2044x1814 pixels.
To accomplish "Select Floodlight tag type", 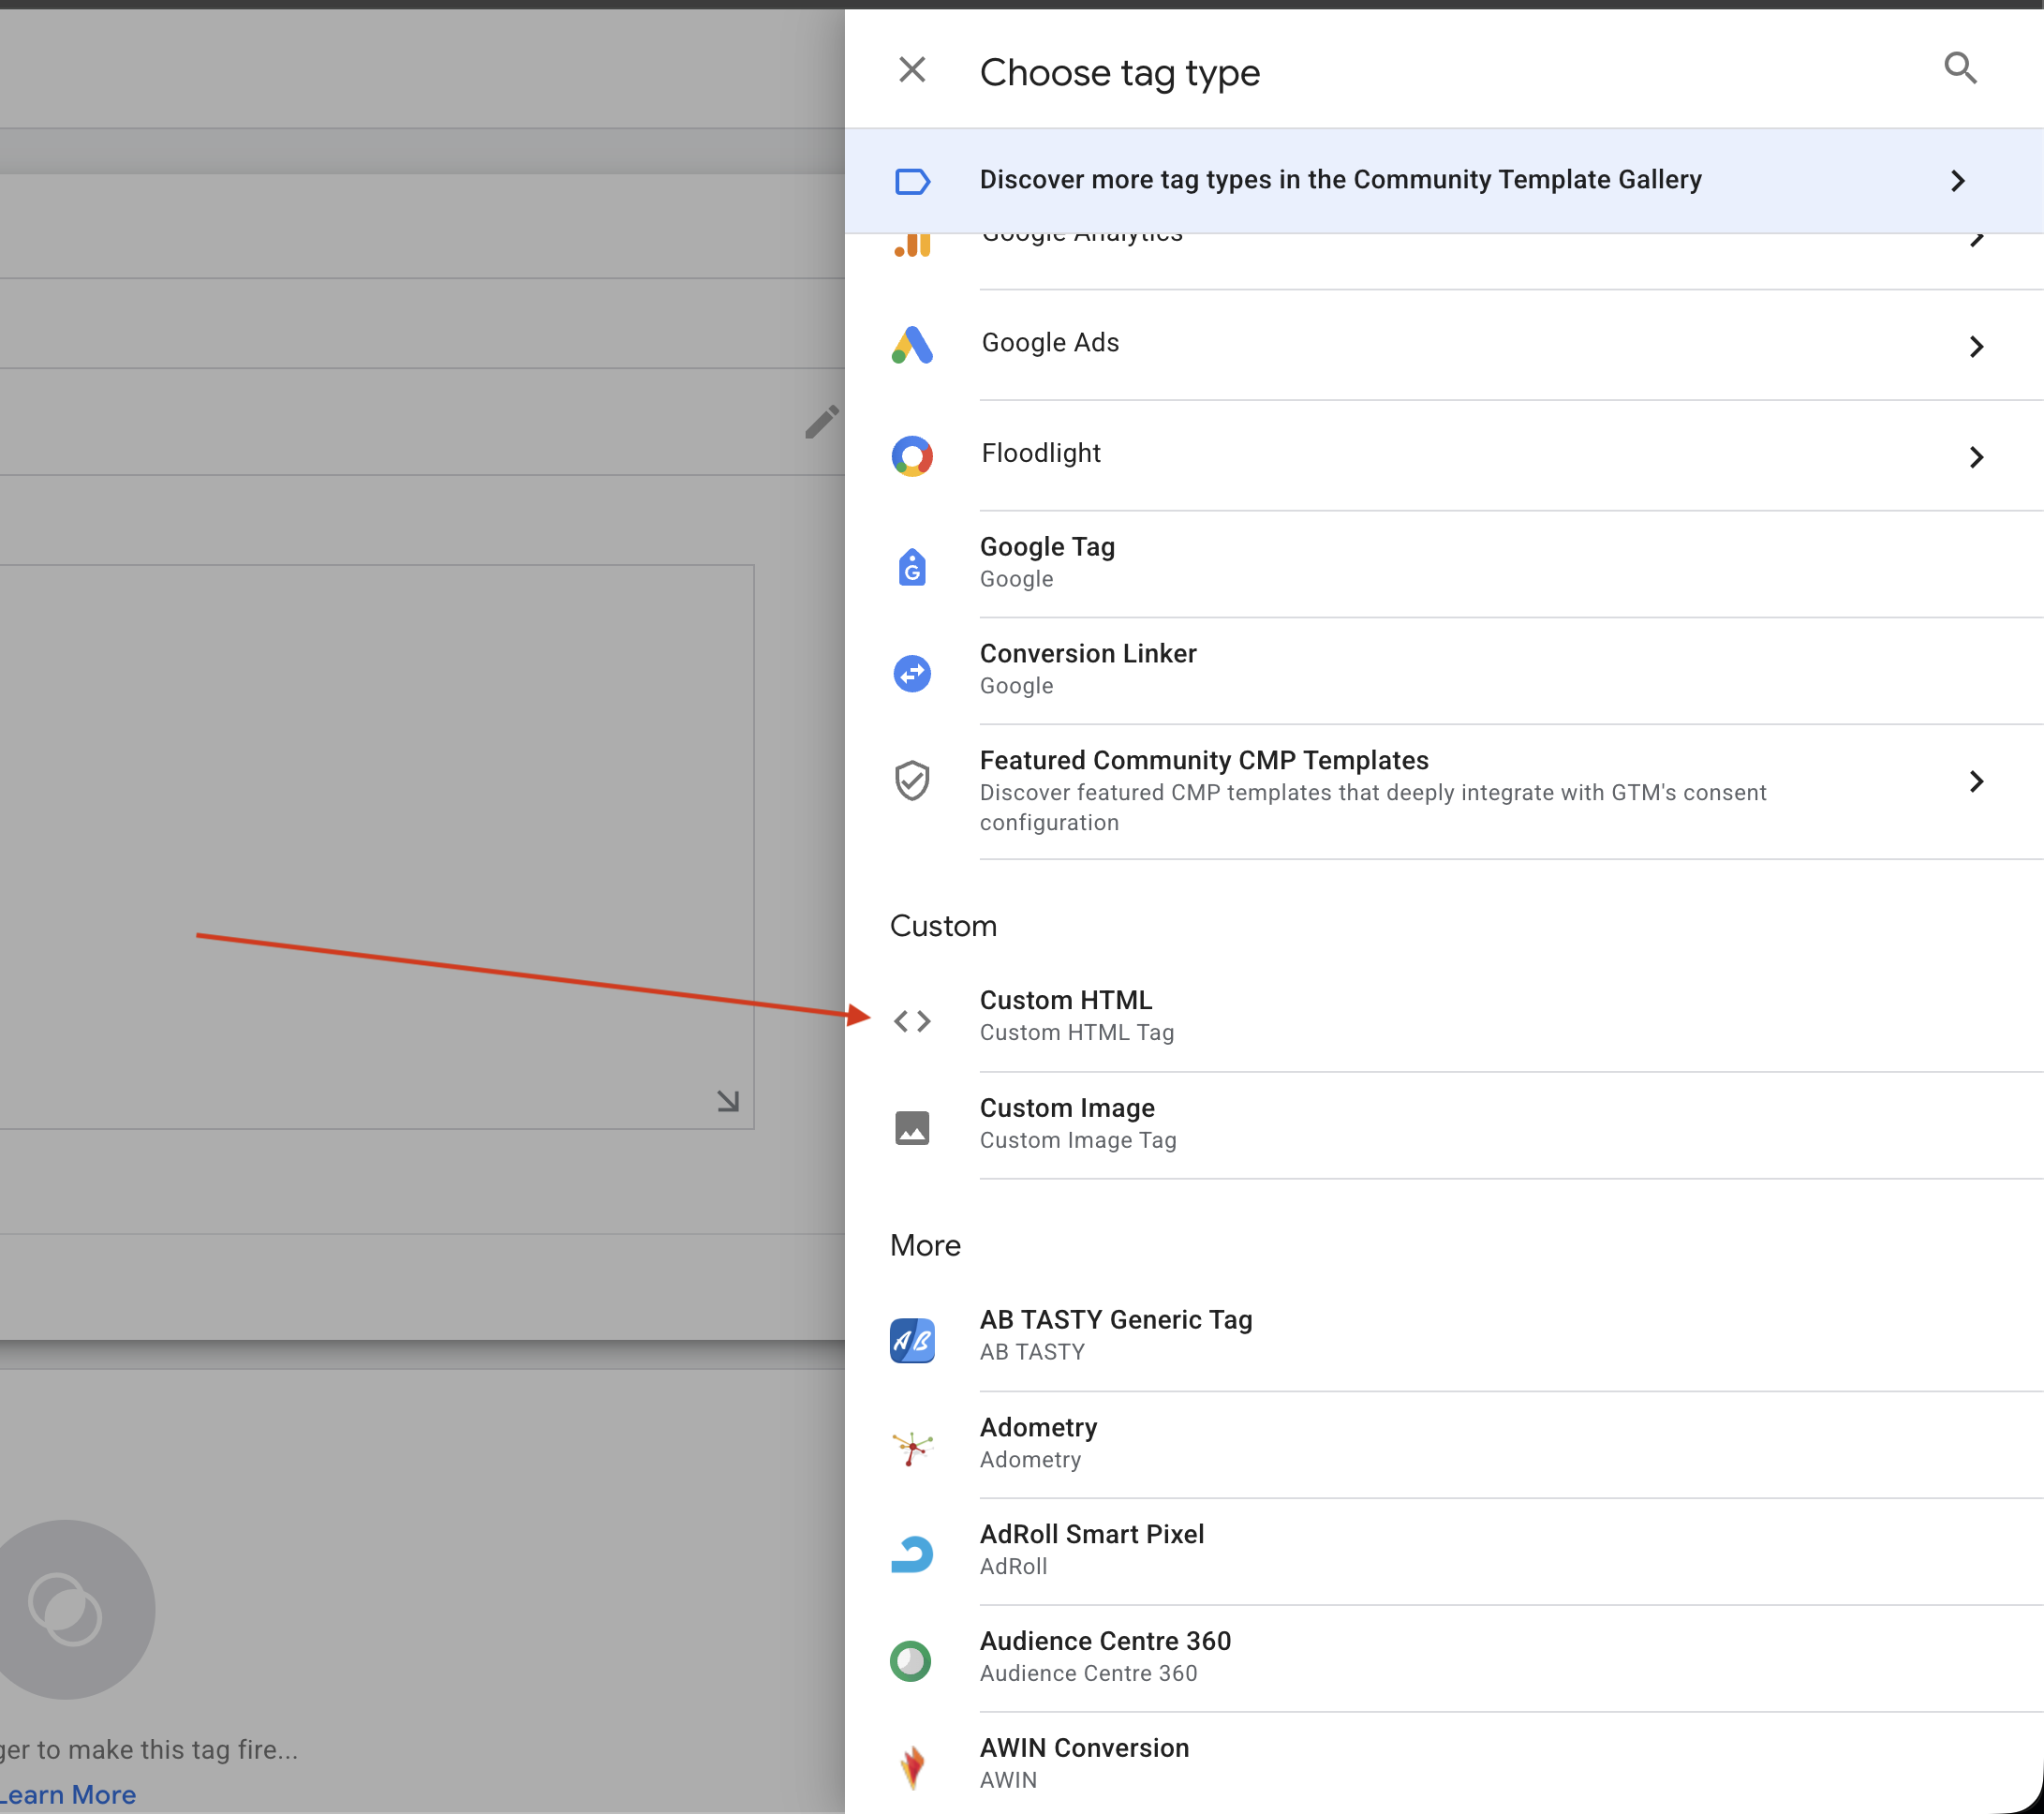I will pos(1444,457).
